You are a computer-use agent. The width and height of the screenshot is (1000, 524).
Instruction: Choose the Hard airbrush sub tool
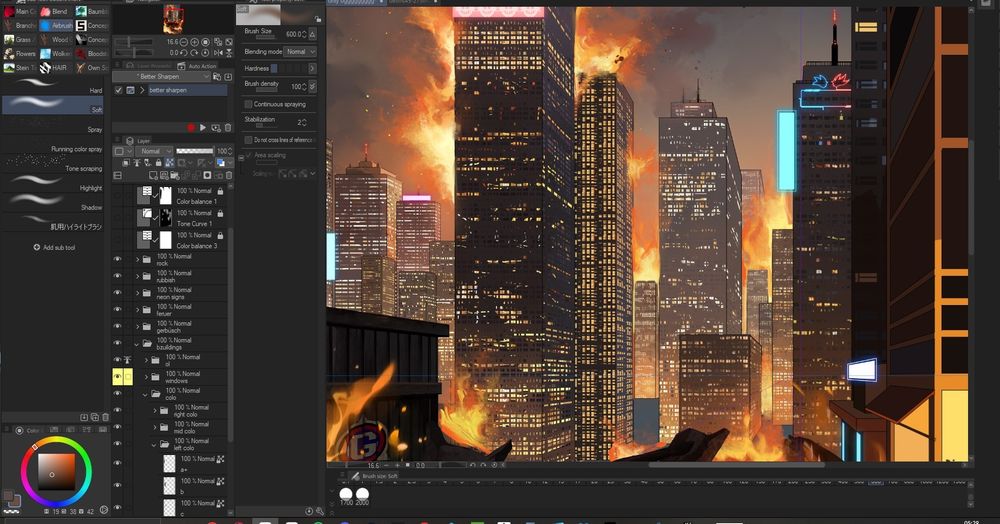point(52,85)
